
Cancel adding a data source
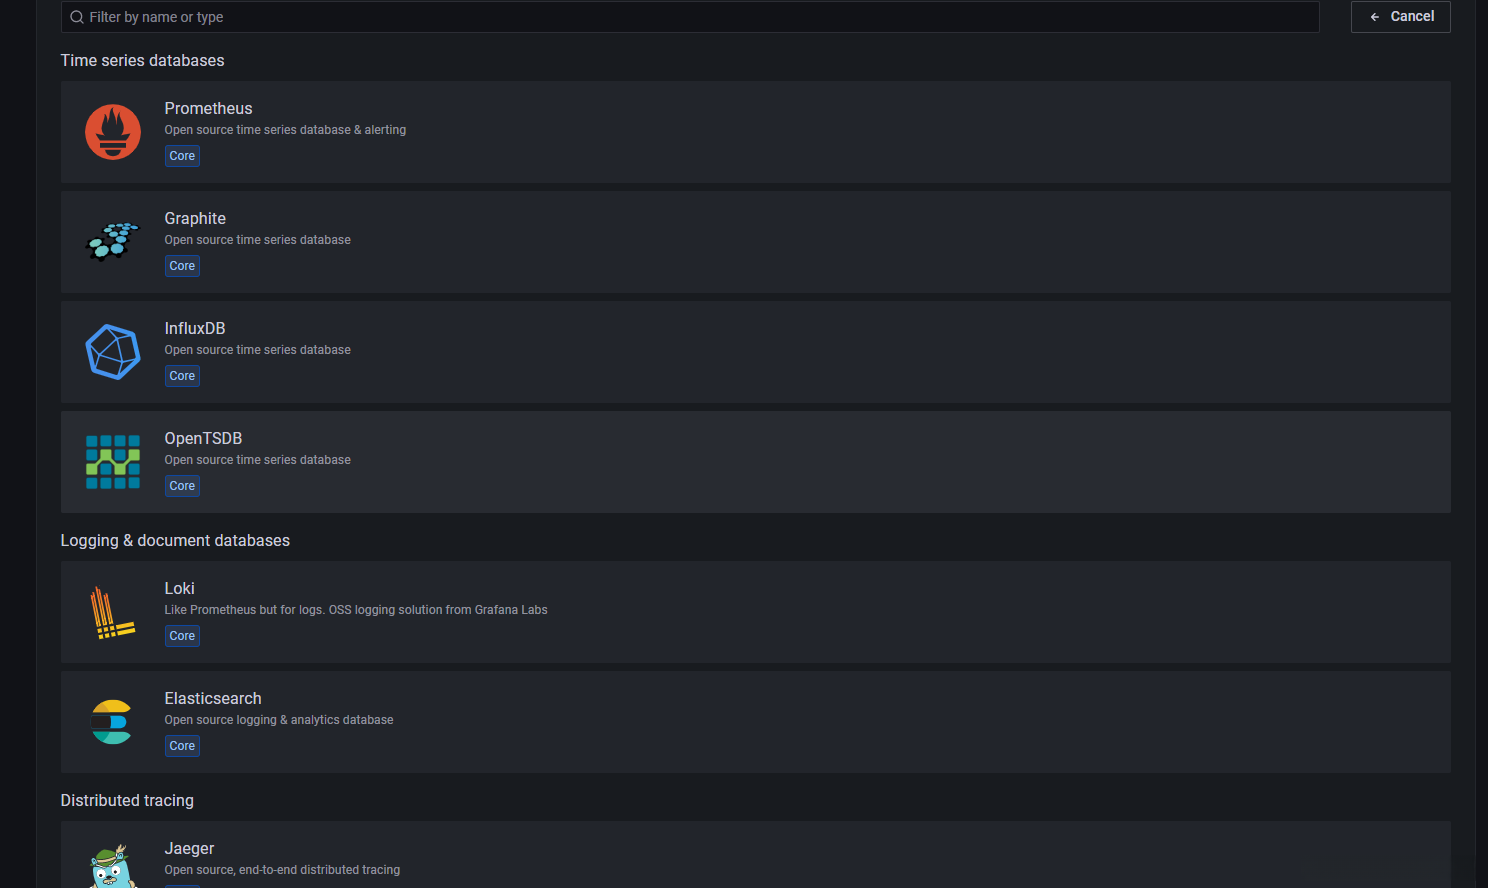pos(1400,17)
